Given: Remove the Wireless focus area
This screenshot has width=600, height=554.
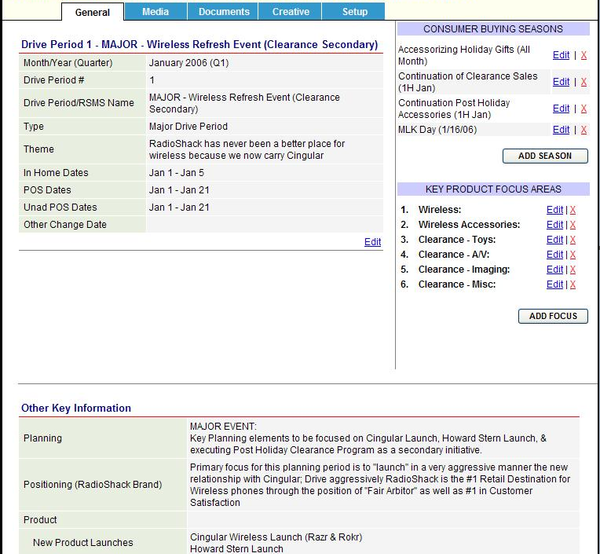Looking at the screenshot, I should tap(572, 210).
